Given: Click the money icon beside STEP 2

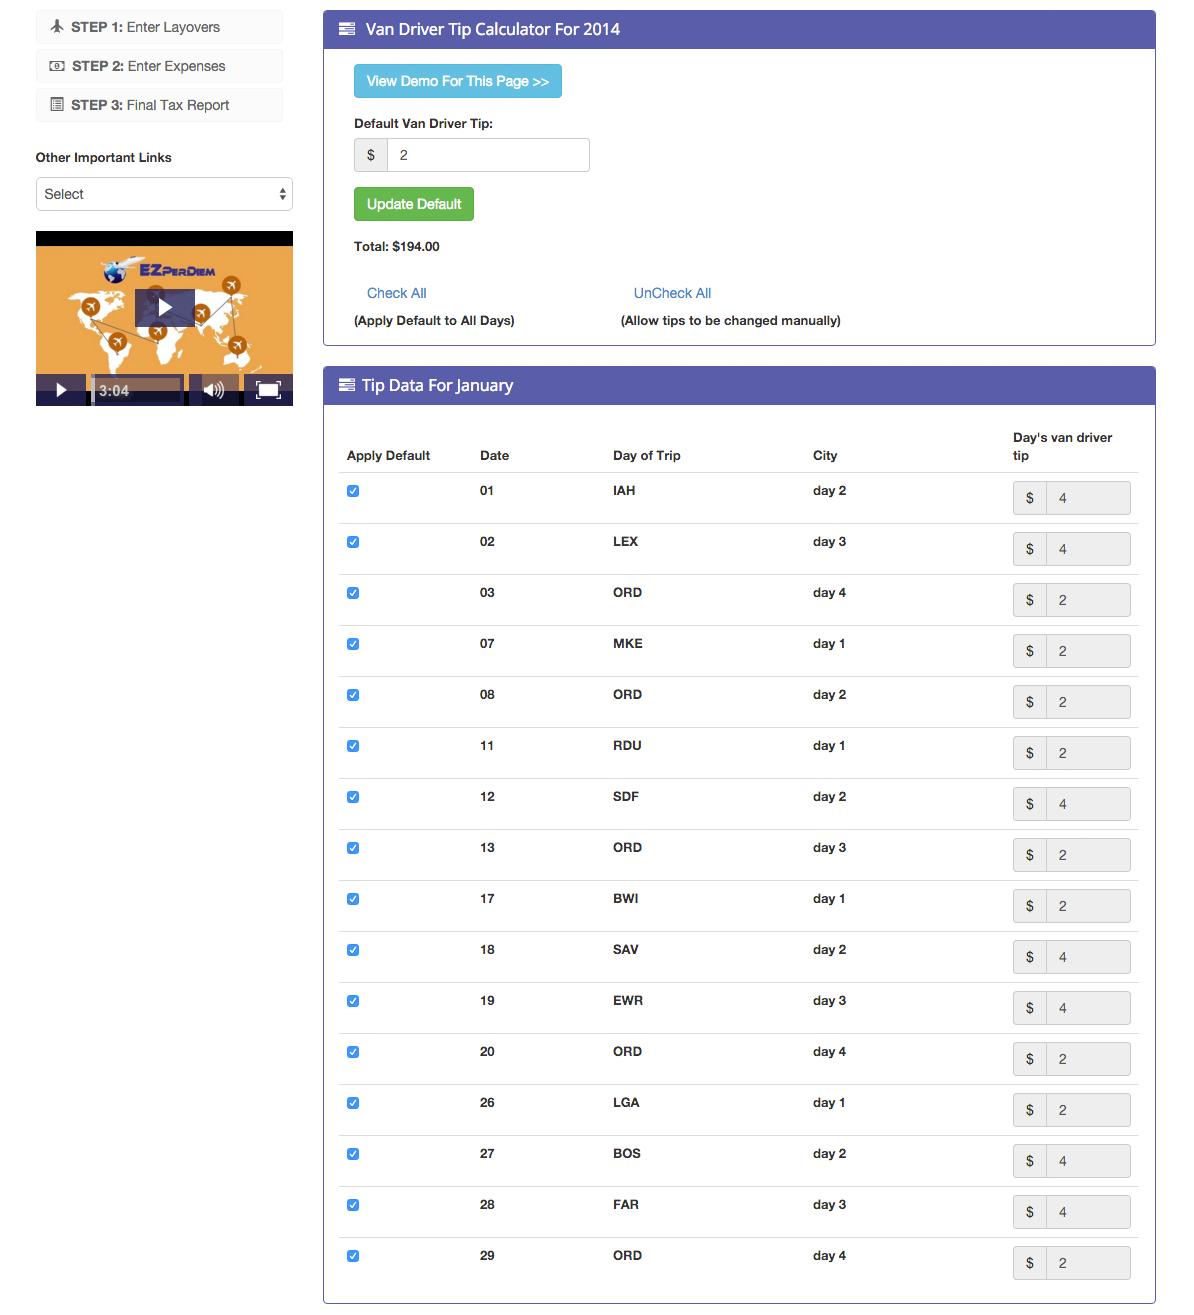Looking at the screenshot, I should click(x=57, y=66).
